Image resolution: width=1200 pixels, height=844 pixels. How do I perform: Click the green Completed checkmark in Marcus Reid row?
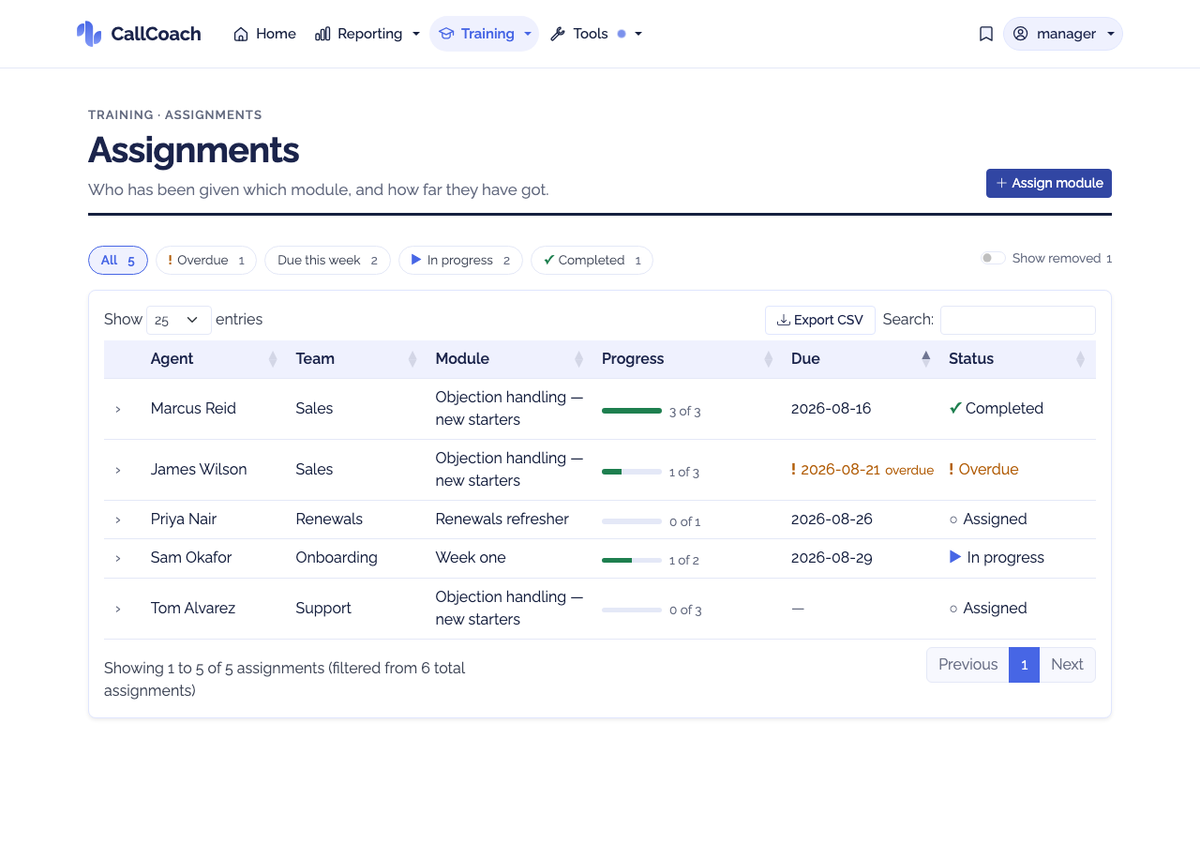pyautogui.click(x=955, y=408)
